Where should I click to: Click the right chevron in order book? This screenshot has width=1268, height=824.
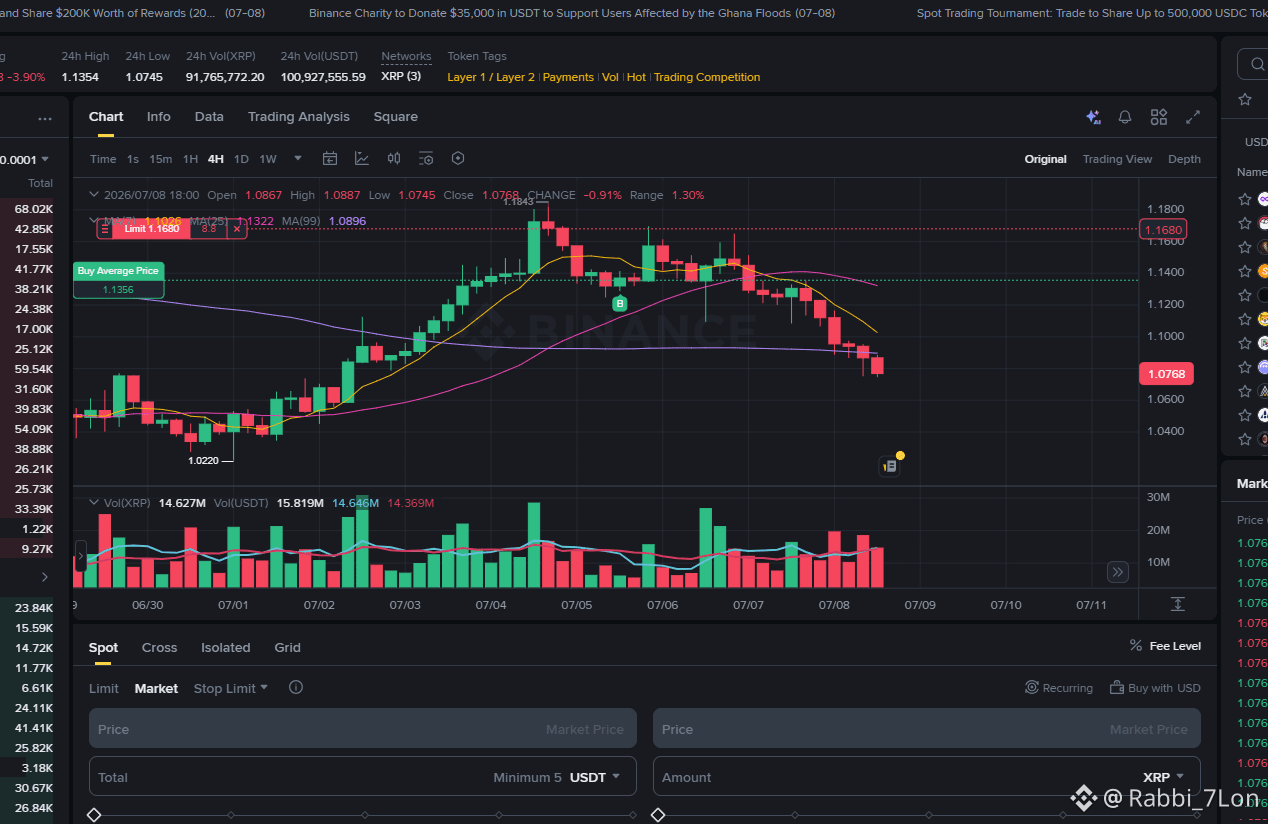pyautogui.click(x=44, y=577)
